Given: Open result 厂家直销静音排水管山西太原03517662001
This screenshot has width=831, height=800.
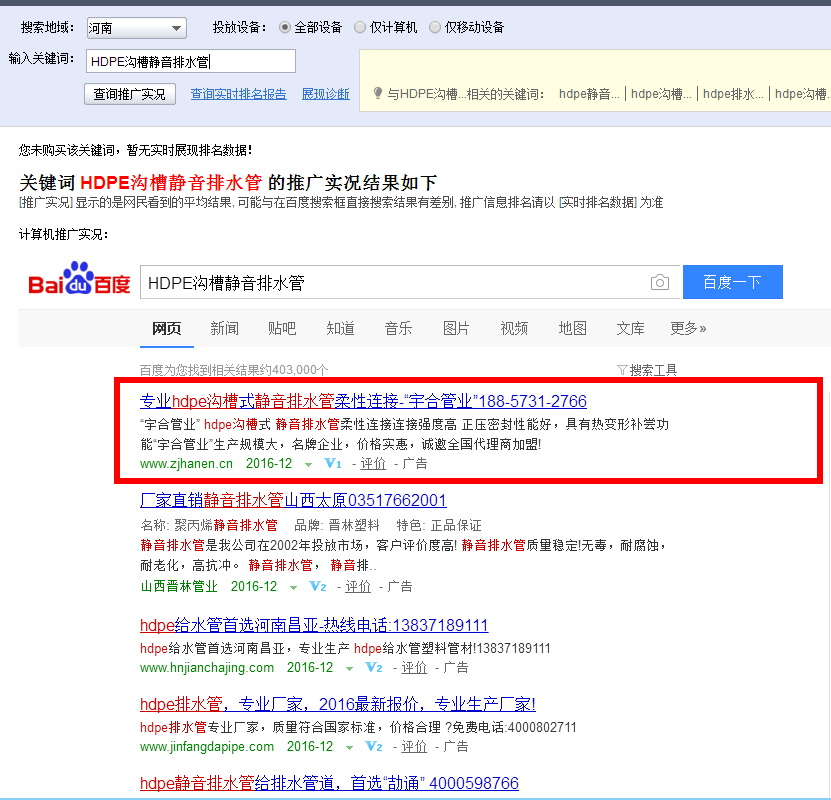Looking at the screenshot, I should pyautogui.click(x=293, y=500).
